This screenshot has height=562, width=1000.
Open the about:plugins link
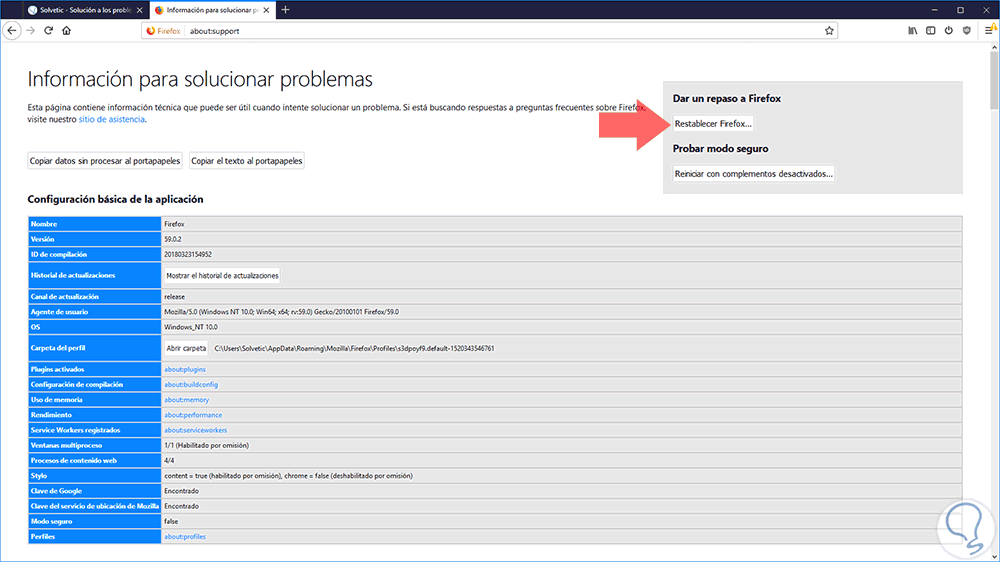[x=185, y=369]
